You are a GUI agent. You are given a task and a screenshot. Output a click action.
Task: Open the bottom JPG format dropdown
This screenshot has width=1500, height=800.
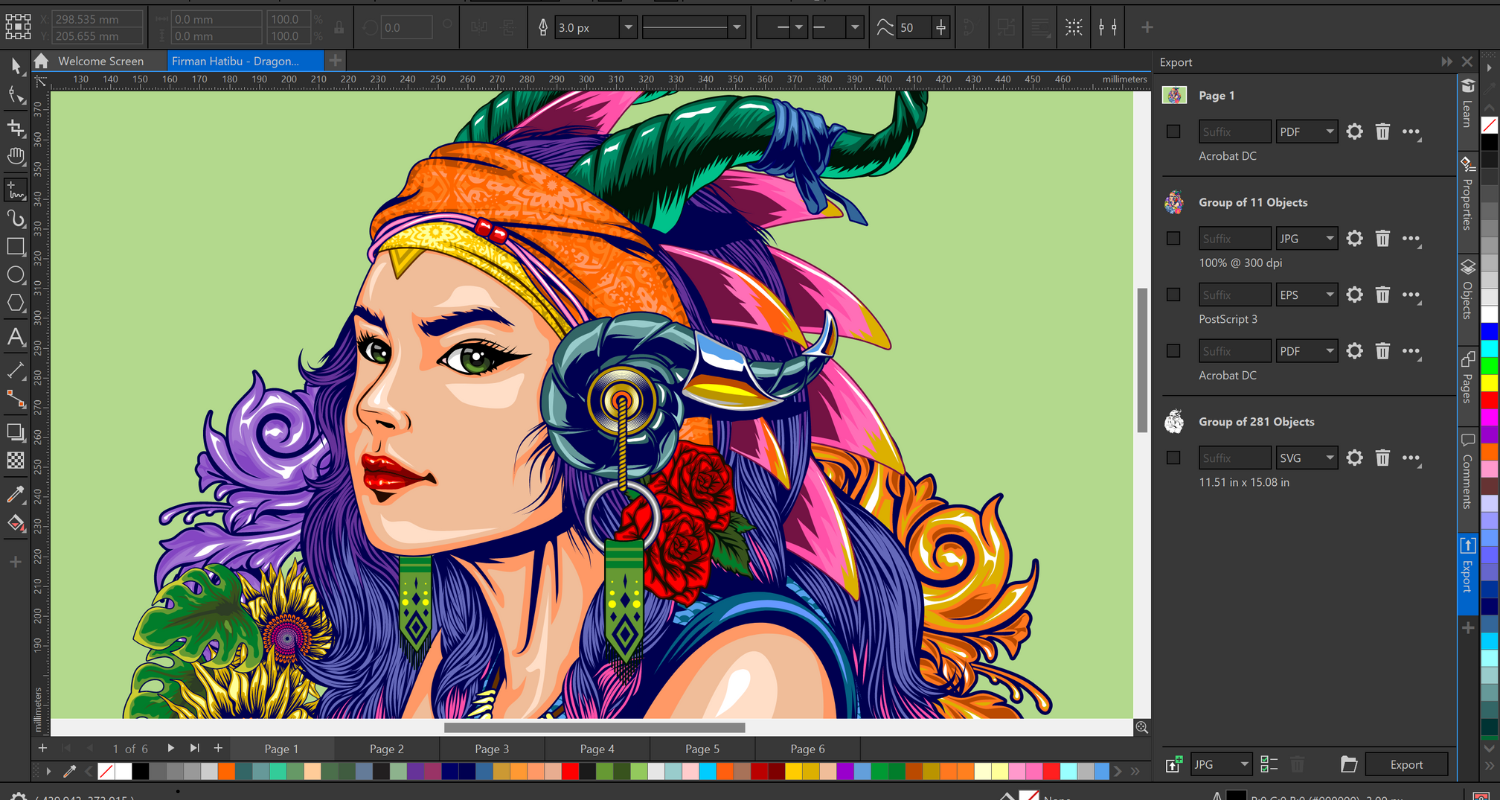coord(1221,764)
